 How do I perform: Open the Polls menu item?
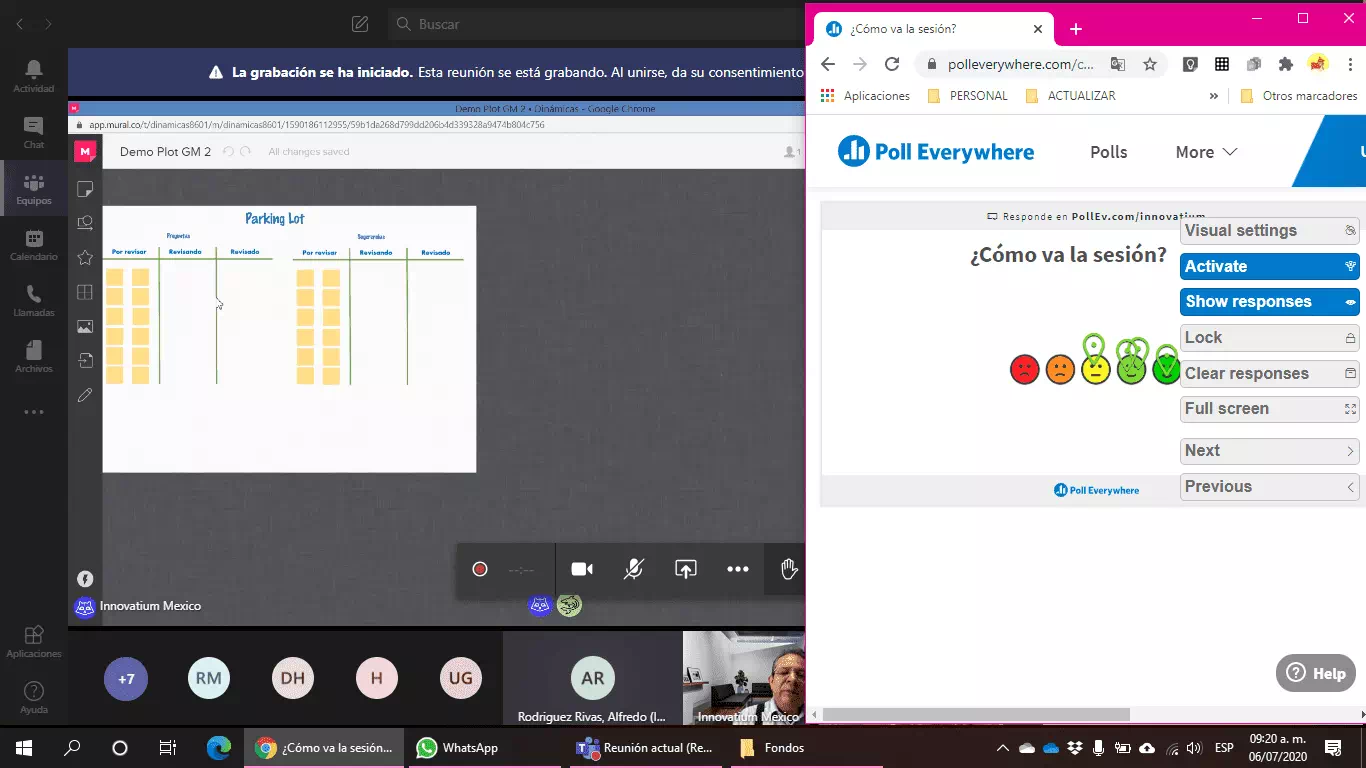pos(1108,152)
